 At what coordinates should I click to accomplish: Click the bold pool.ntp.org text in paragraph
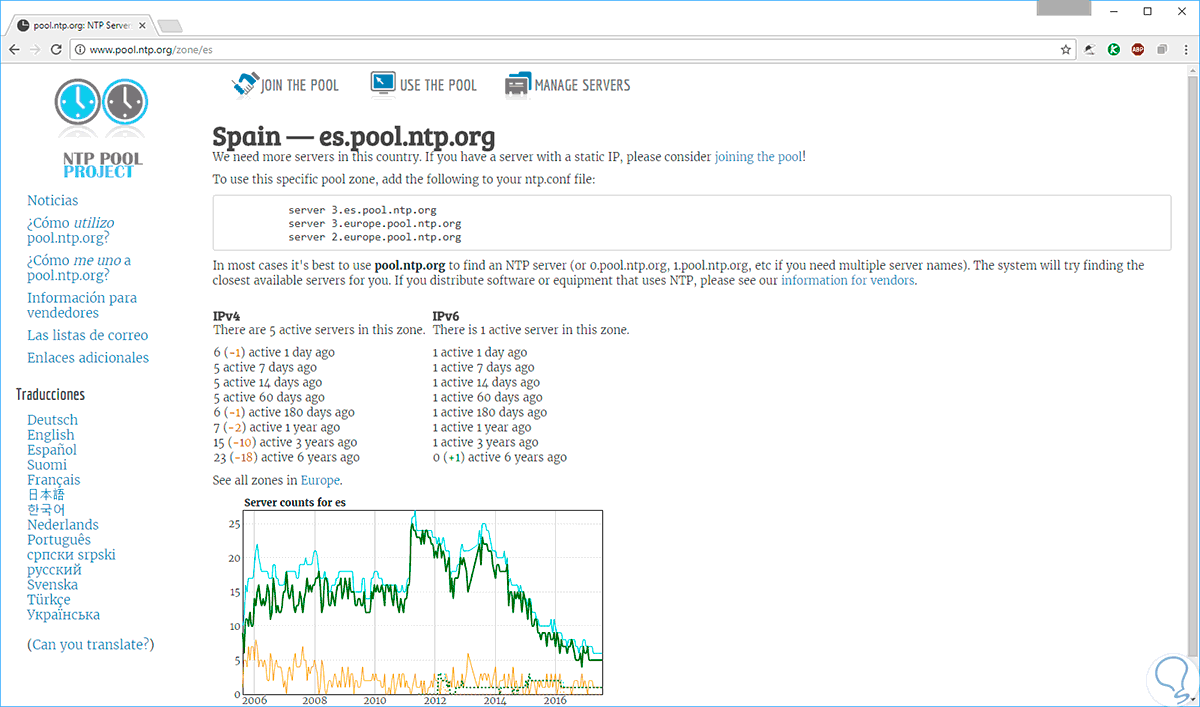tap(410, 266)
